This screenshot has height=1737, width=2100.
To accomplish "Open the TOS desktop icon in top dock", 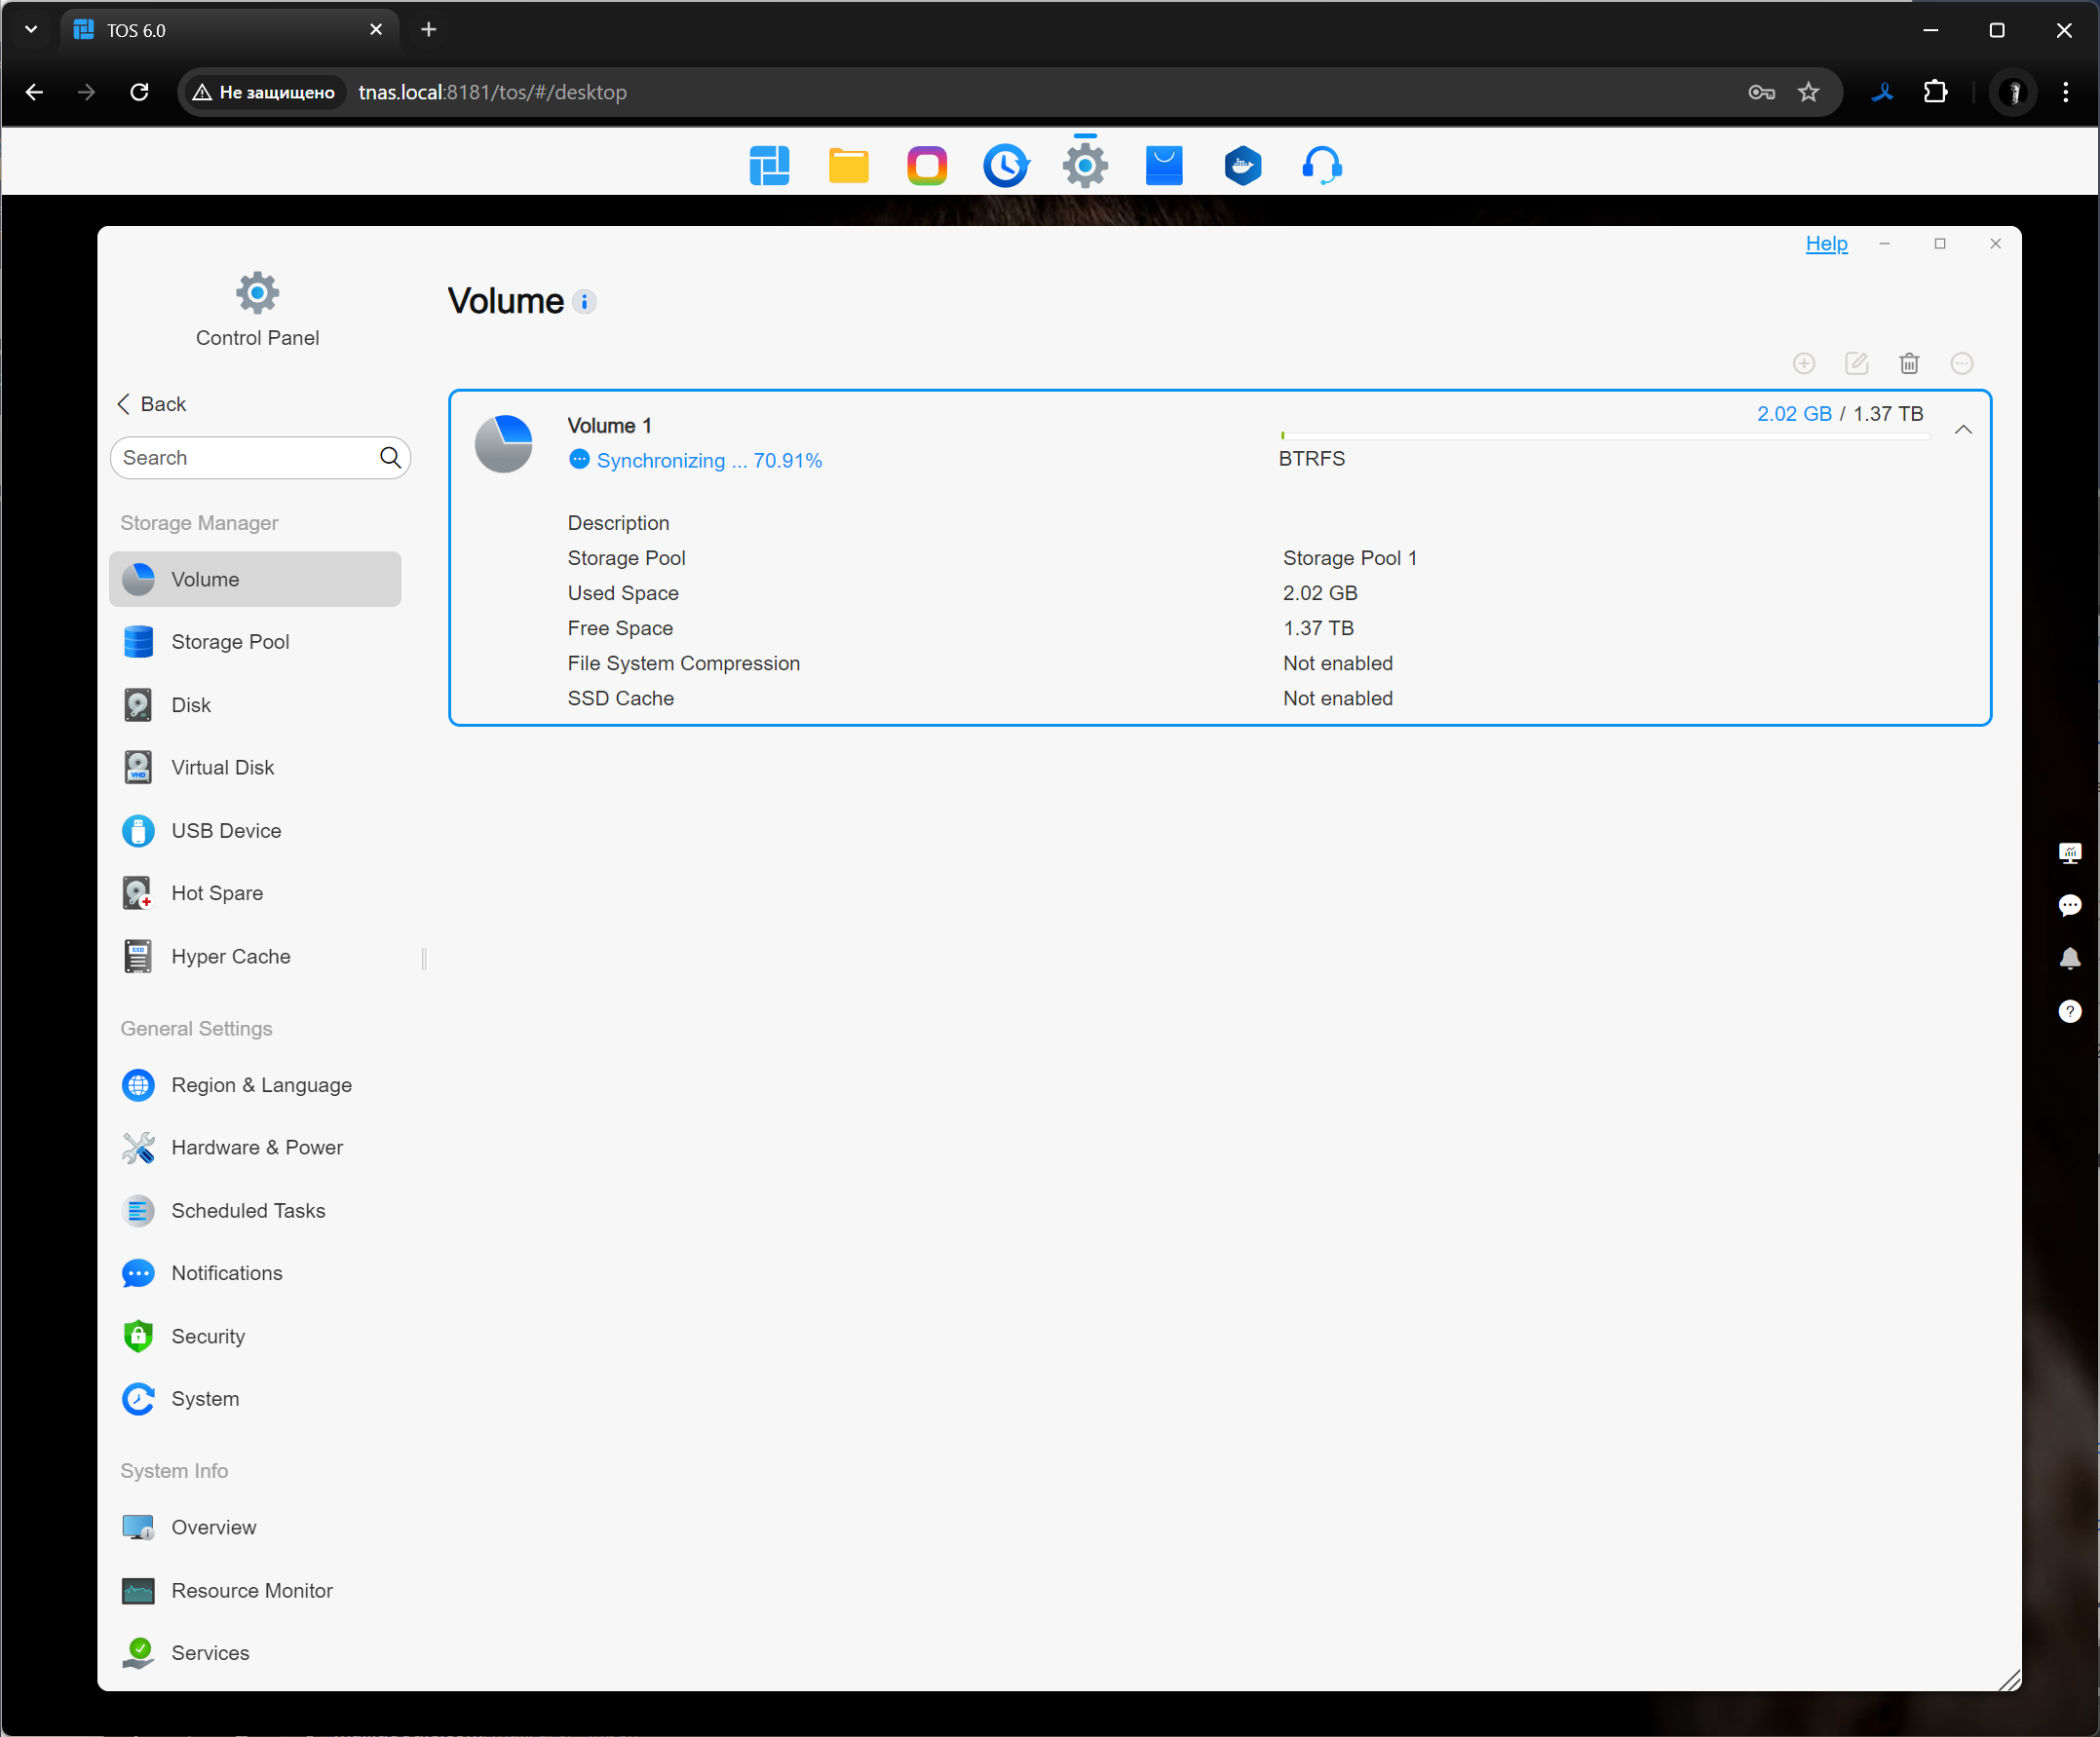I will click(769, 166).
